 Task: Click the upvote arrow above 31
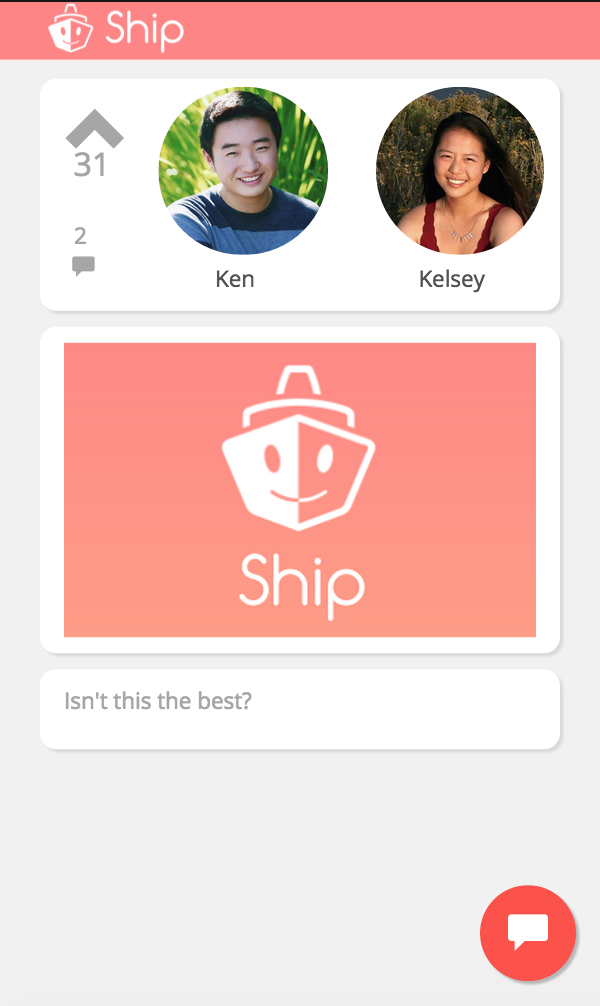[x=94, y=129]
